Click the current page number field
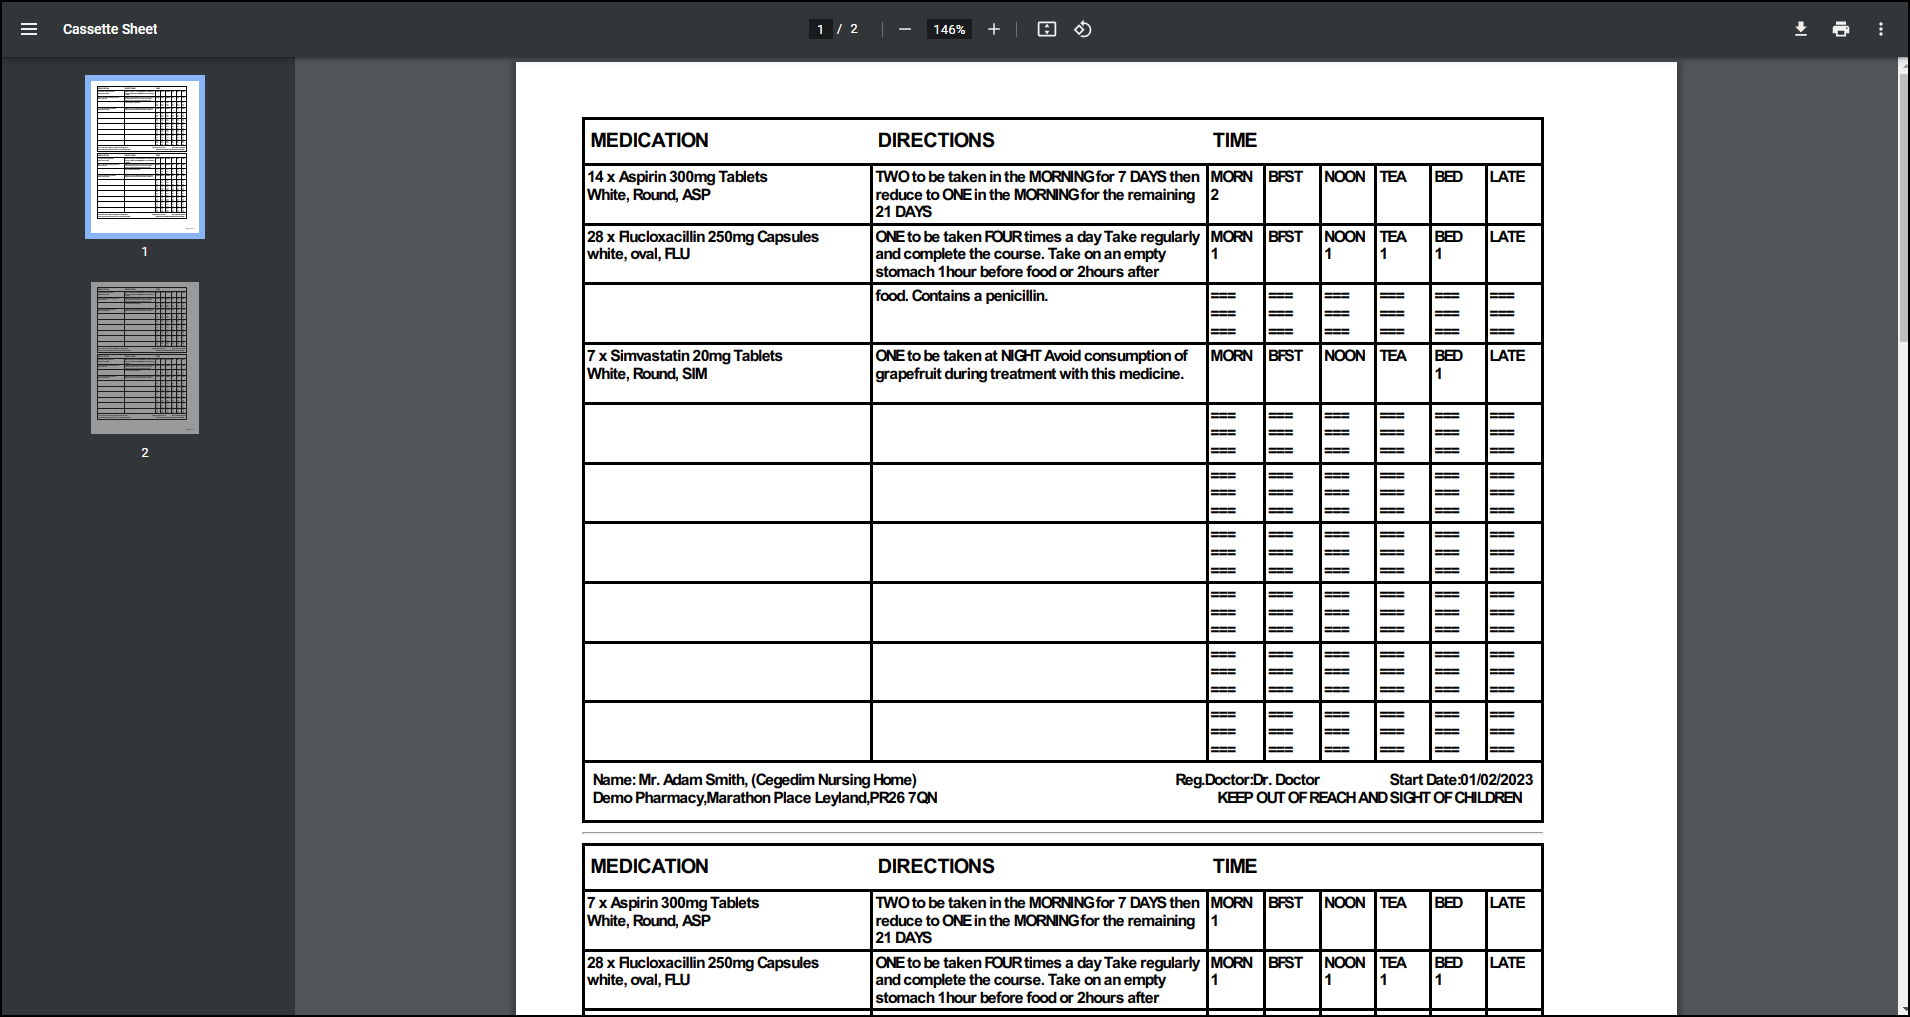 (x=820, y=29)
